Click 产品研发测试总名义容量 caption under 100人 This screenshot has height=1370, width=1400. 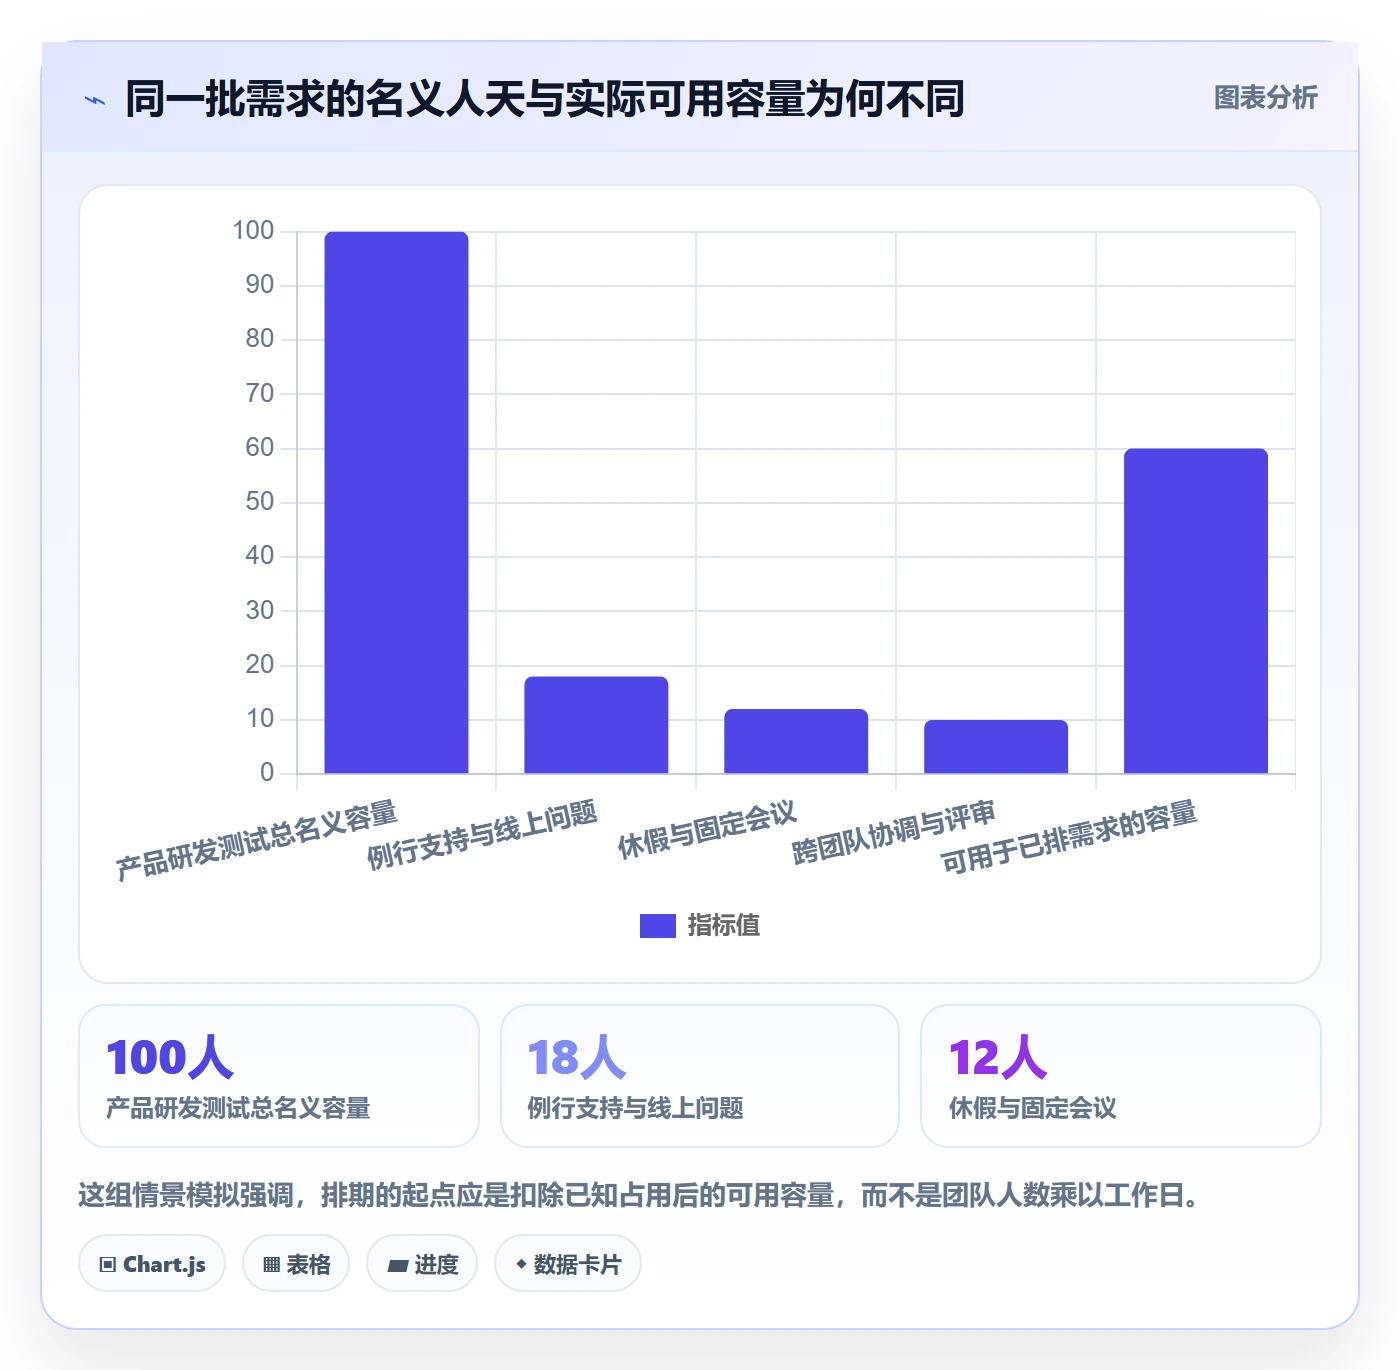point(239,1108)
